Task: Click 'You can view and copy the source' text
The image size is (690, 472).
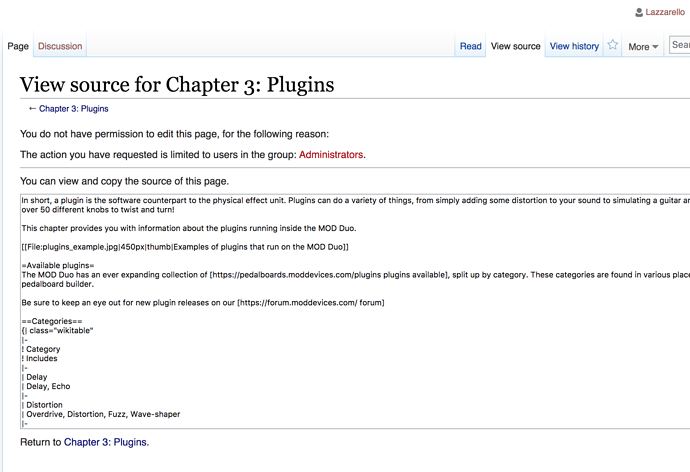Action: click(x=125, y=181)
